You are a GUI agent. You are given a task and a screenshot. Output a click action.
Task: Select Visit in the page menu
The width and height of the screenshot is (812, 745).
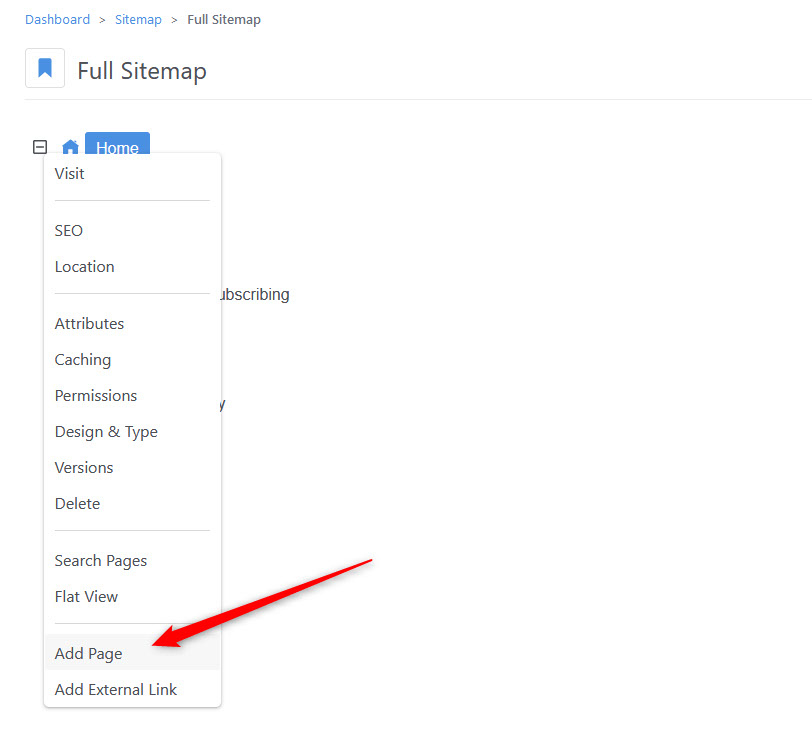pyautogui.click(x=69, y=173)
